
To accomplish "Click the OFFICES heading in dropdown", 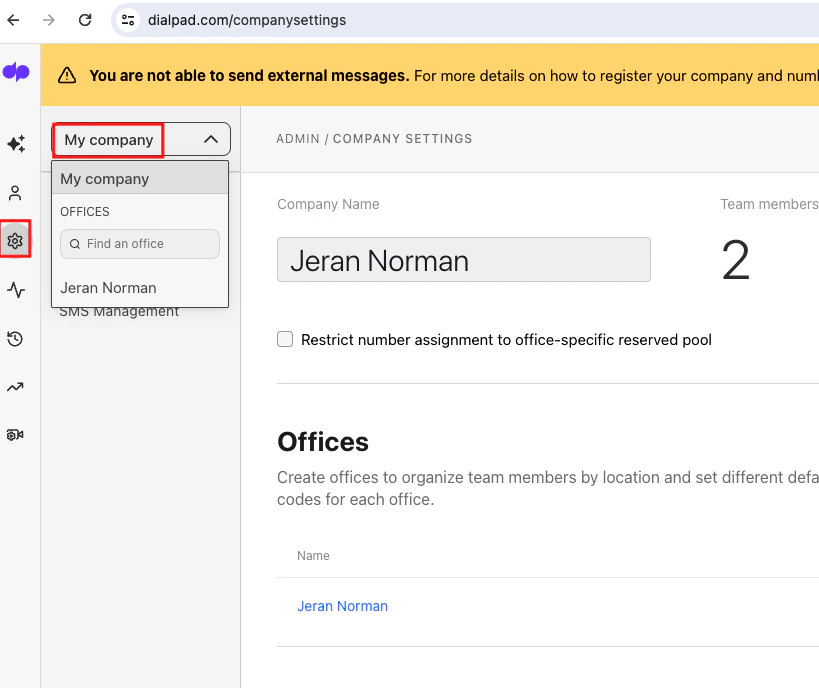I will pyautogui.click(x=85, y=212).
